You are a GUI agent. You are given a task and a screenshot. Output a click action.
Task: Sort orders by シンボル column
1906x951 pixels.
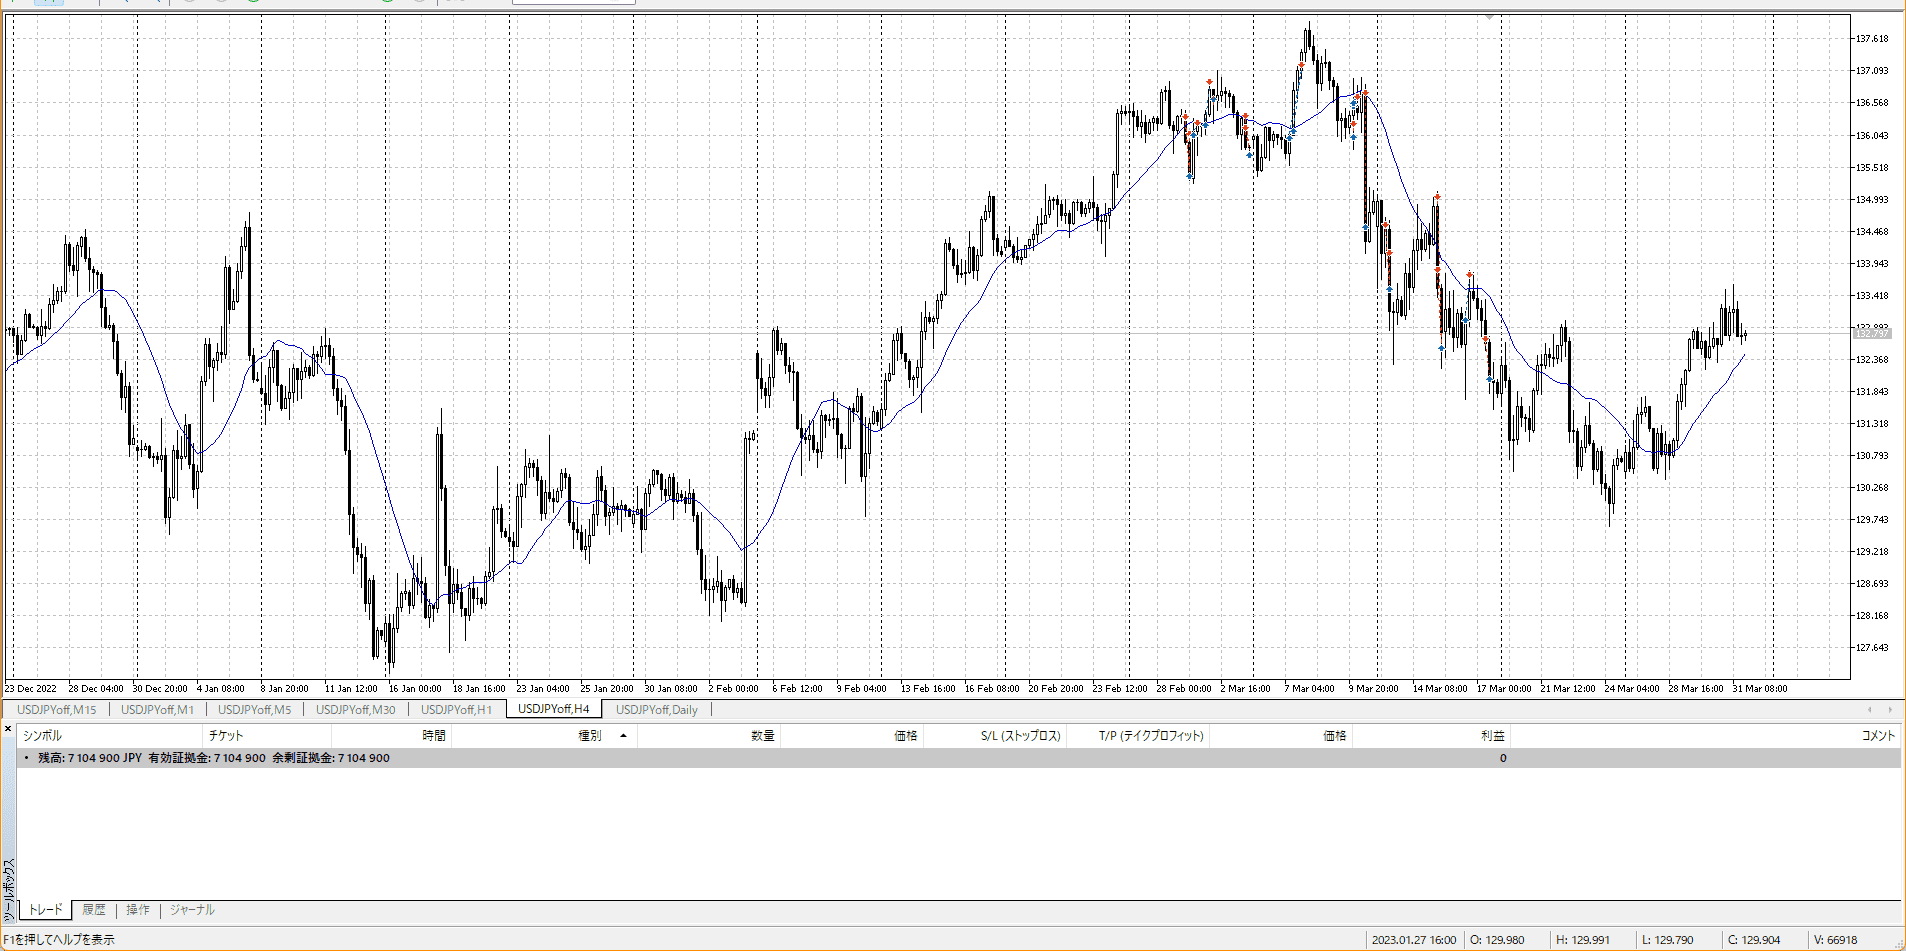pos(42,736)
